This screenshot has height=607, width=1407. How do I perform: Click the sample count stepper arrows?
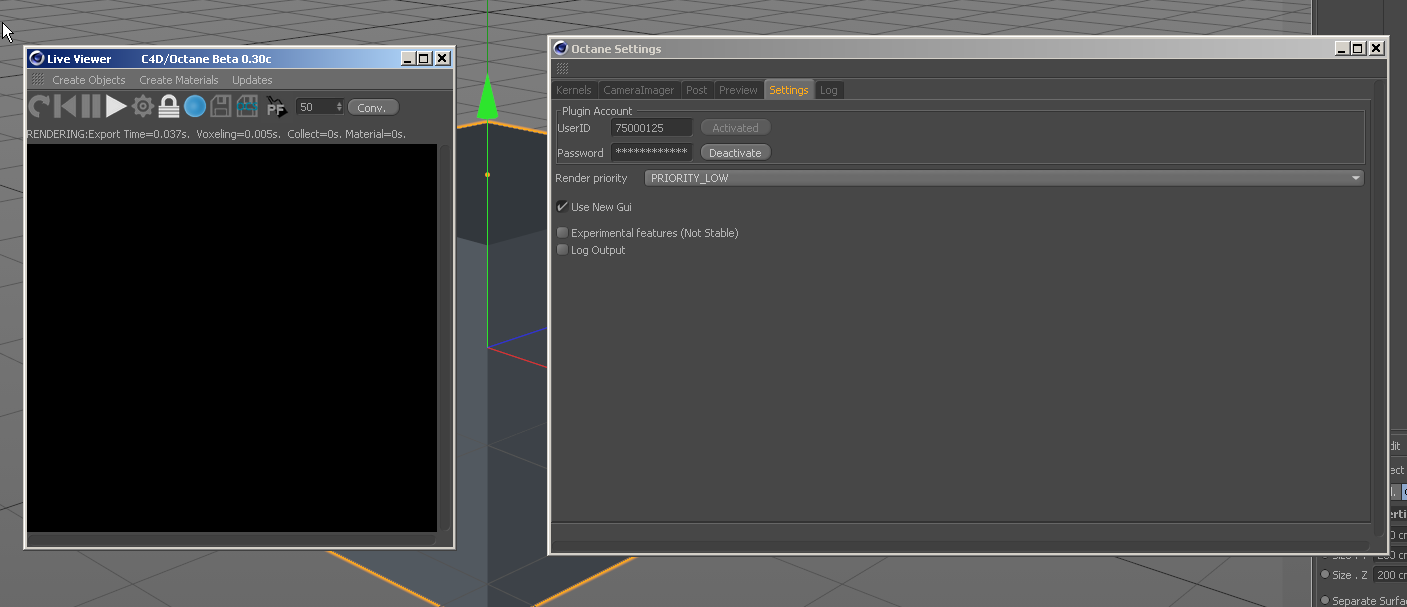(340, 107)
